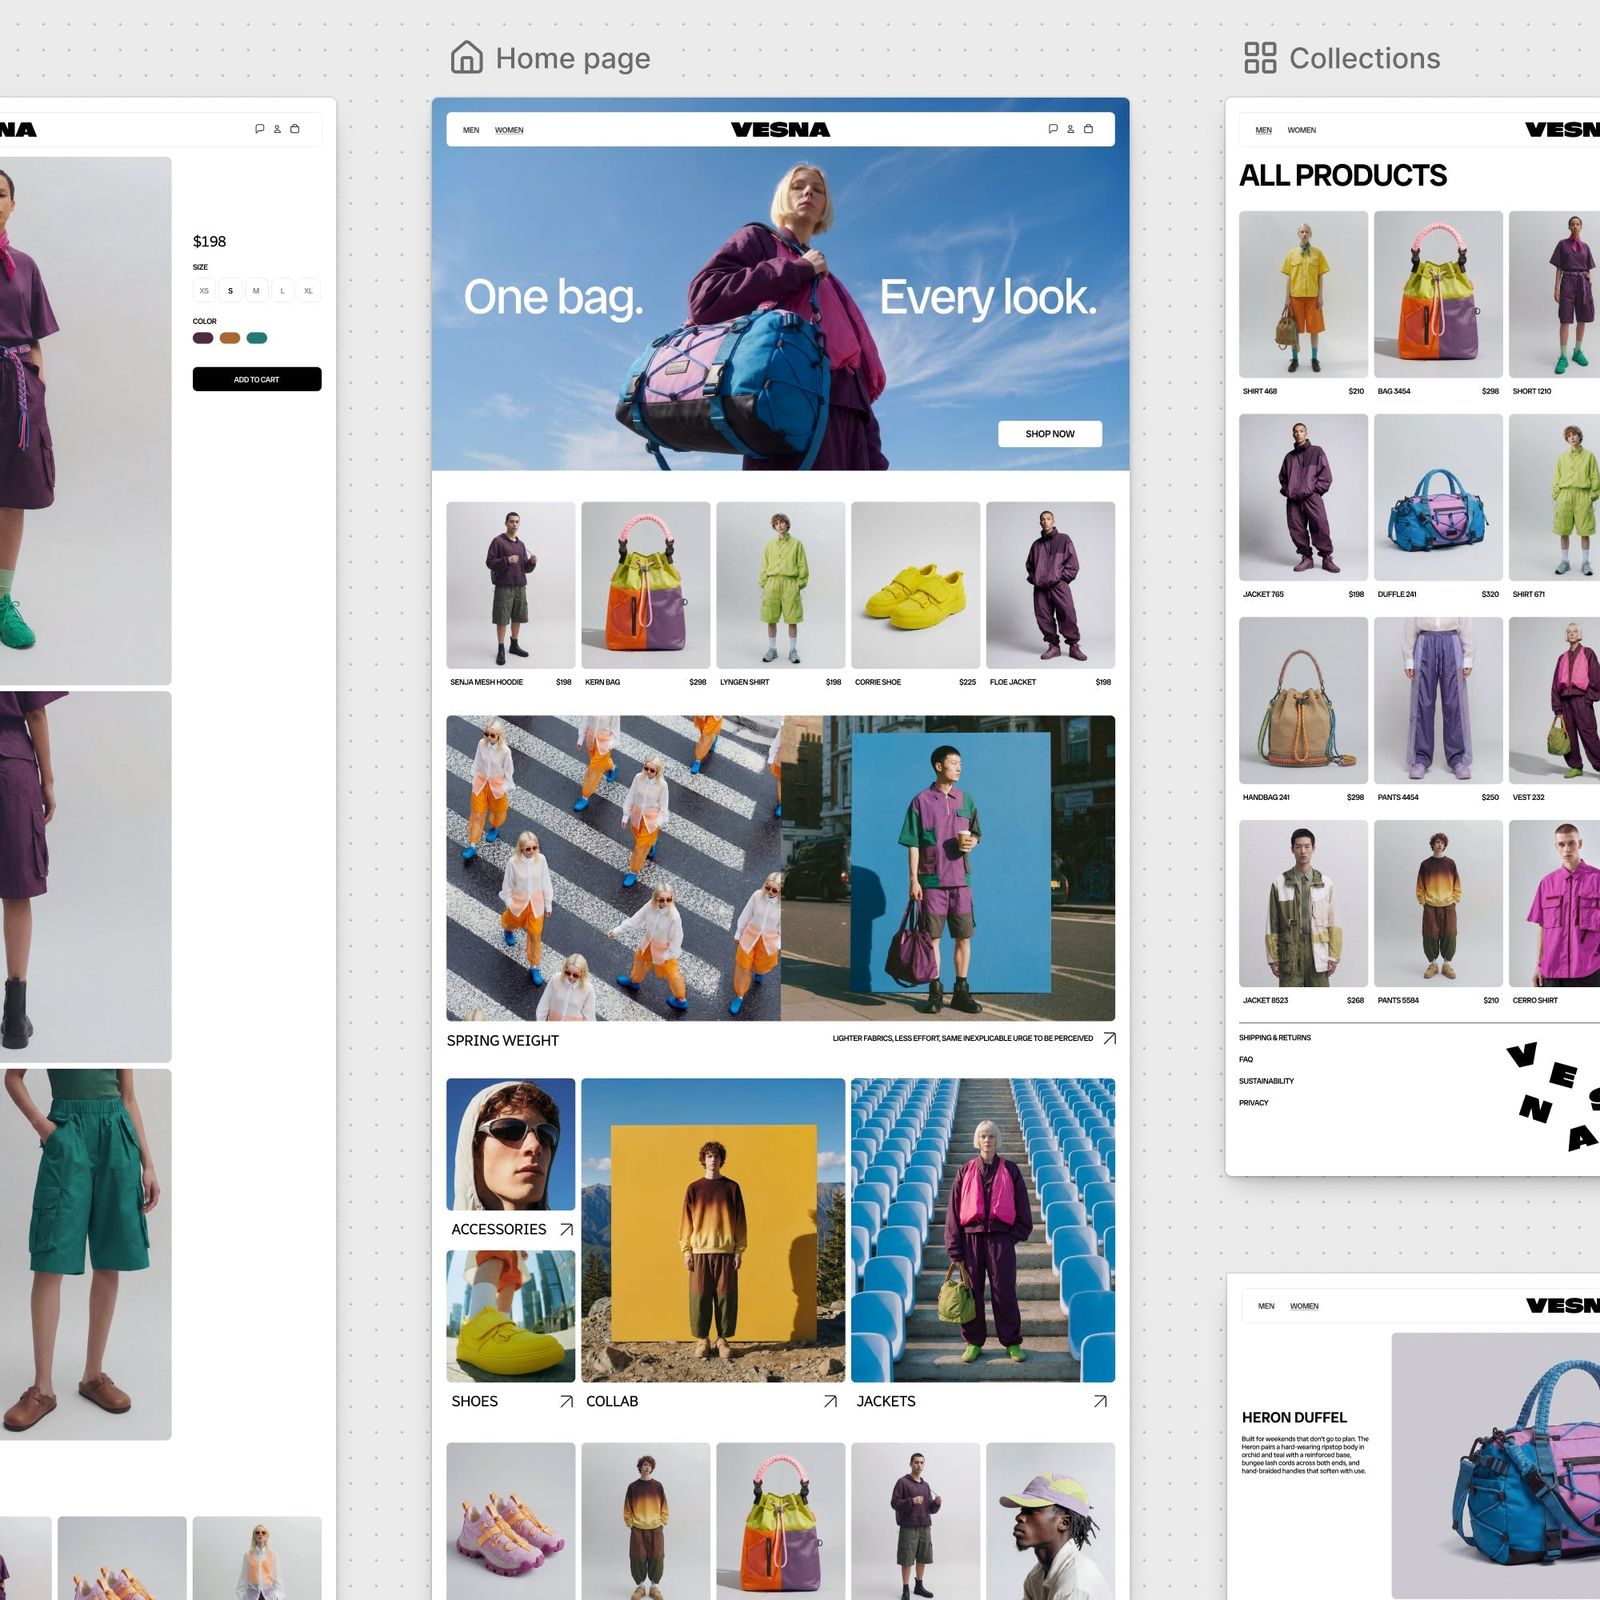Select size XL on product page
1600x1600 pixels.
tap(308, 291)
